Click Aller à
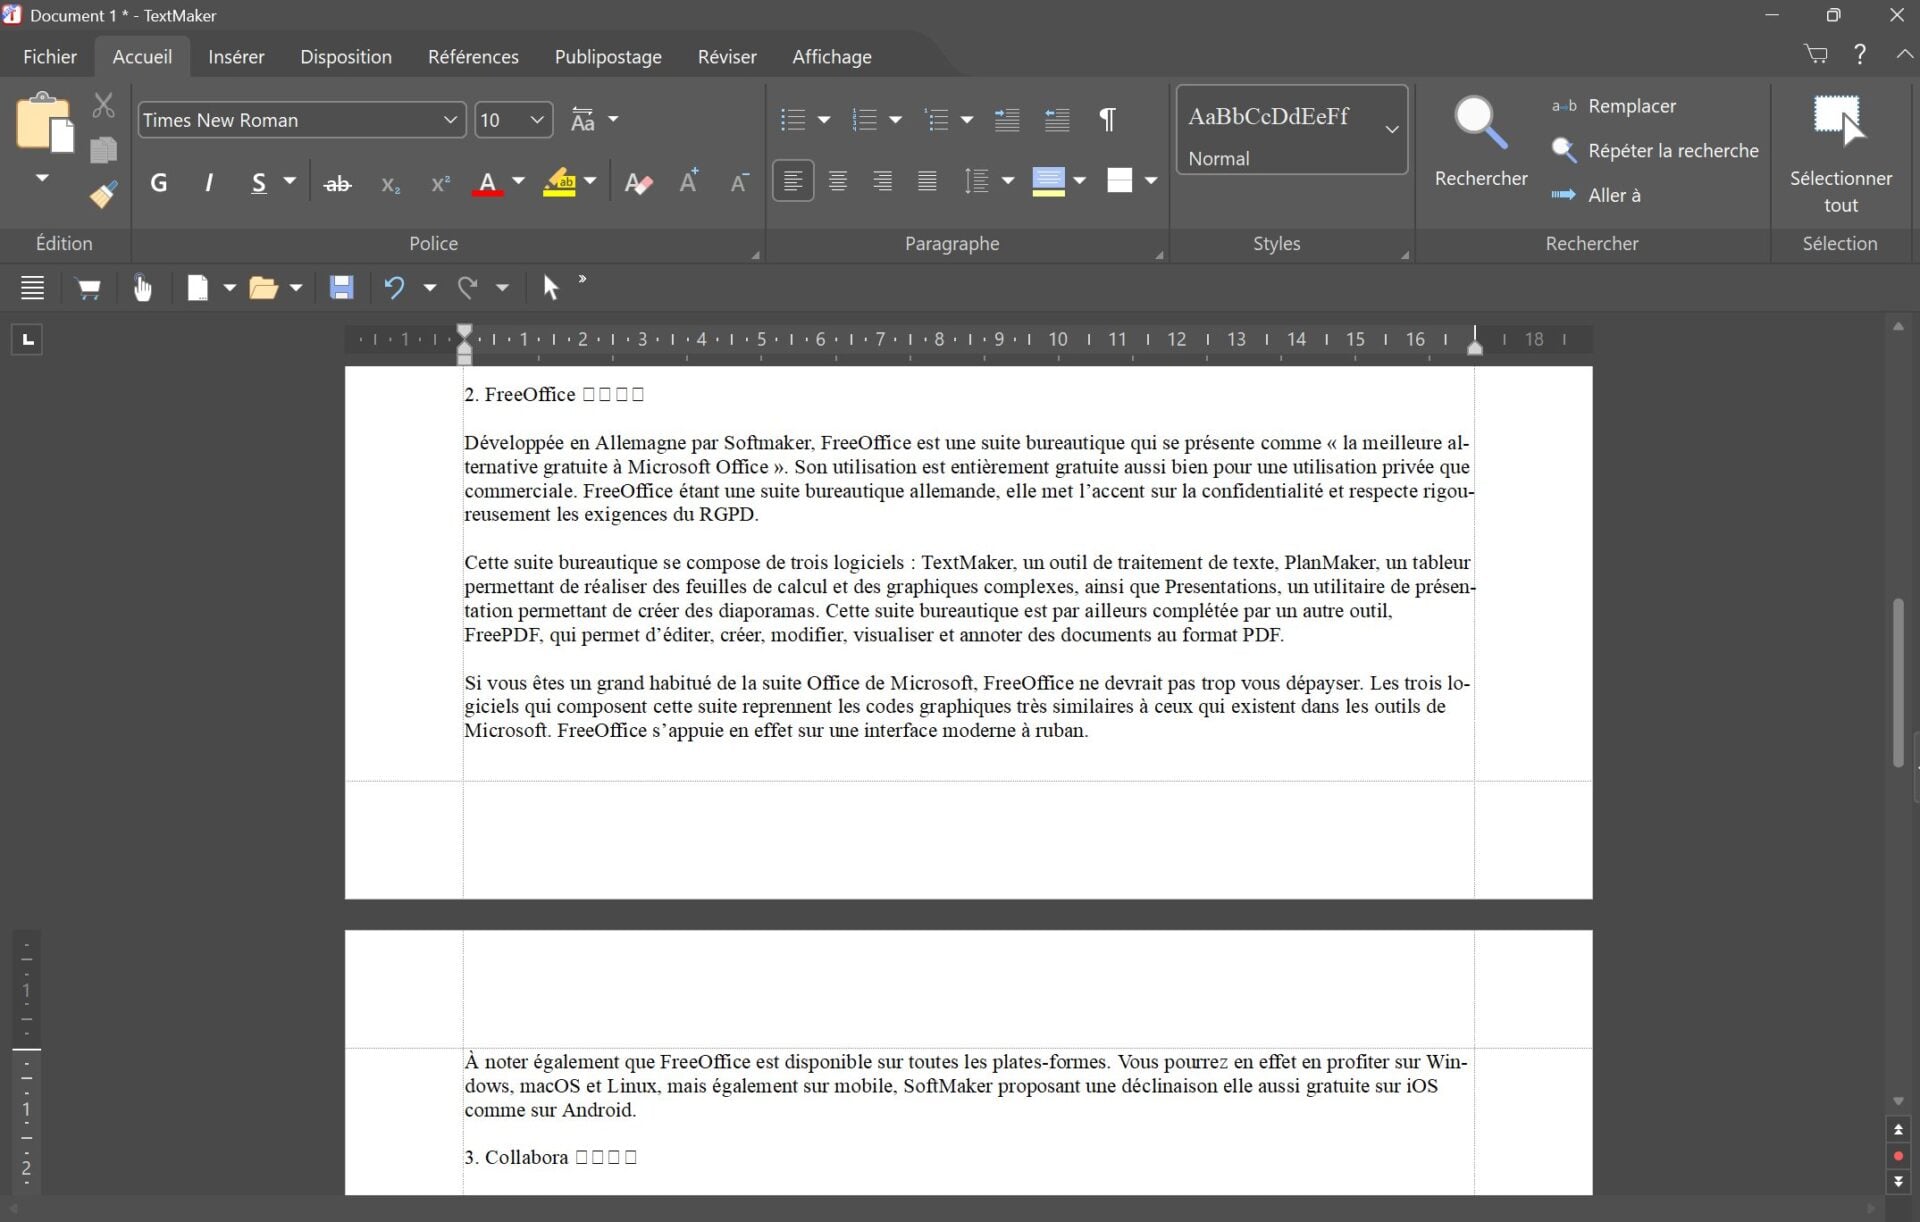 [1596, 195]
